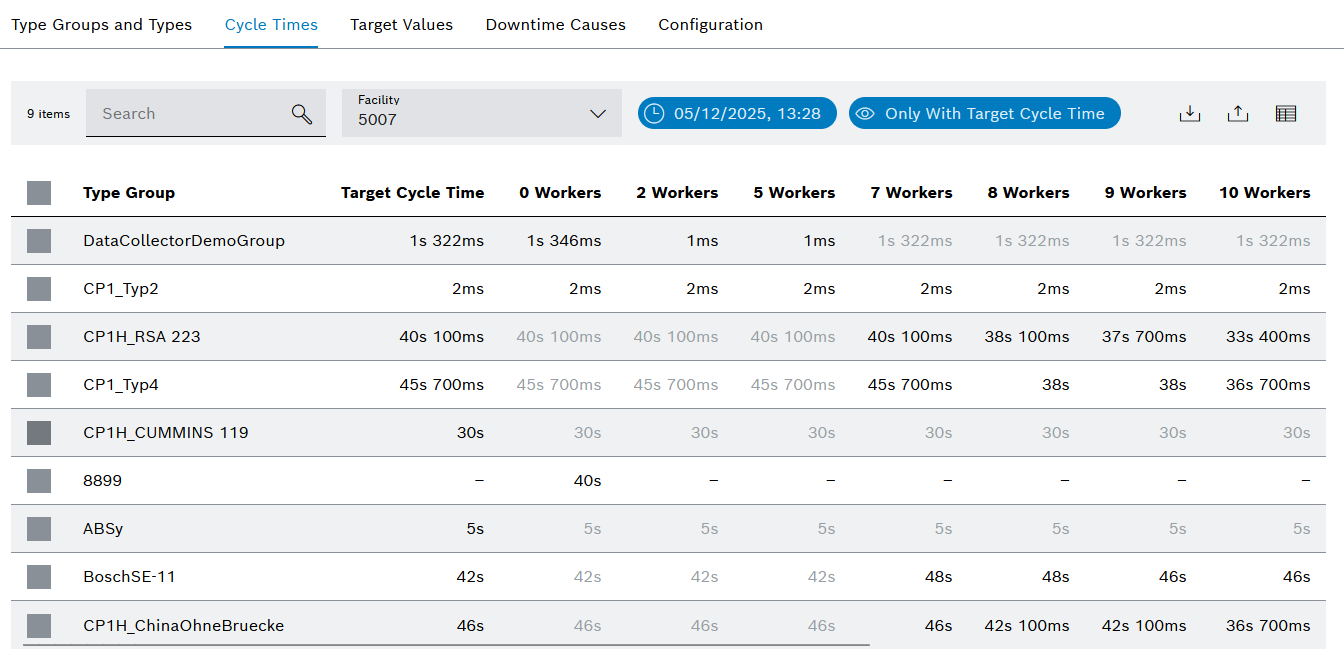Viewport: 1344px width, 666px height.
Task: Open the table column settings icon
Action: pyautogui.click(x=1286, y=114)
